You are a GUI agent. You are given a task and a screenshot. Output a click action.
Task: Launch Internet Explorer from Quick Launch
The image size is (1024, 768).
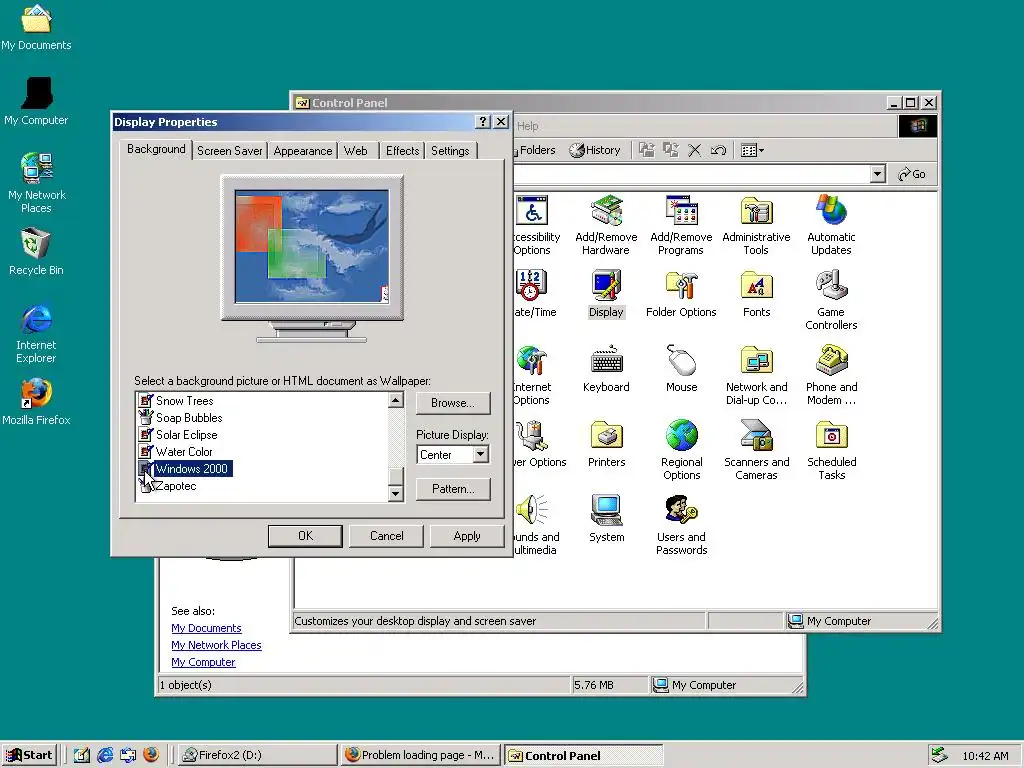click(104, 755)
